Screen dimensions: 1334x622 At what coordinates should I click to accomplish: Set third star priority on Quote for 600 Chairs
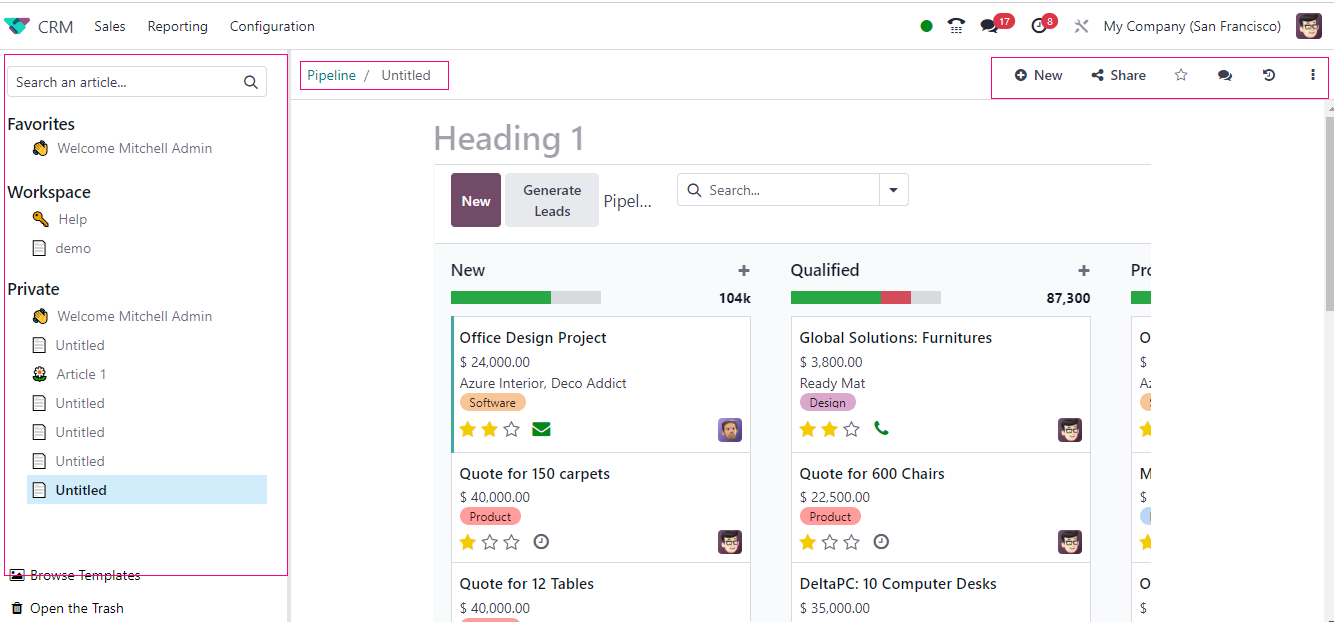[x=852, y=542]
